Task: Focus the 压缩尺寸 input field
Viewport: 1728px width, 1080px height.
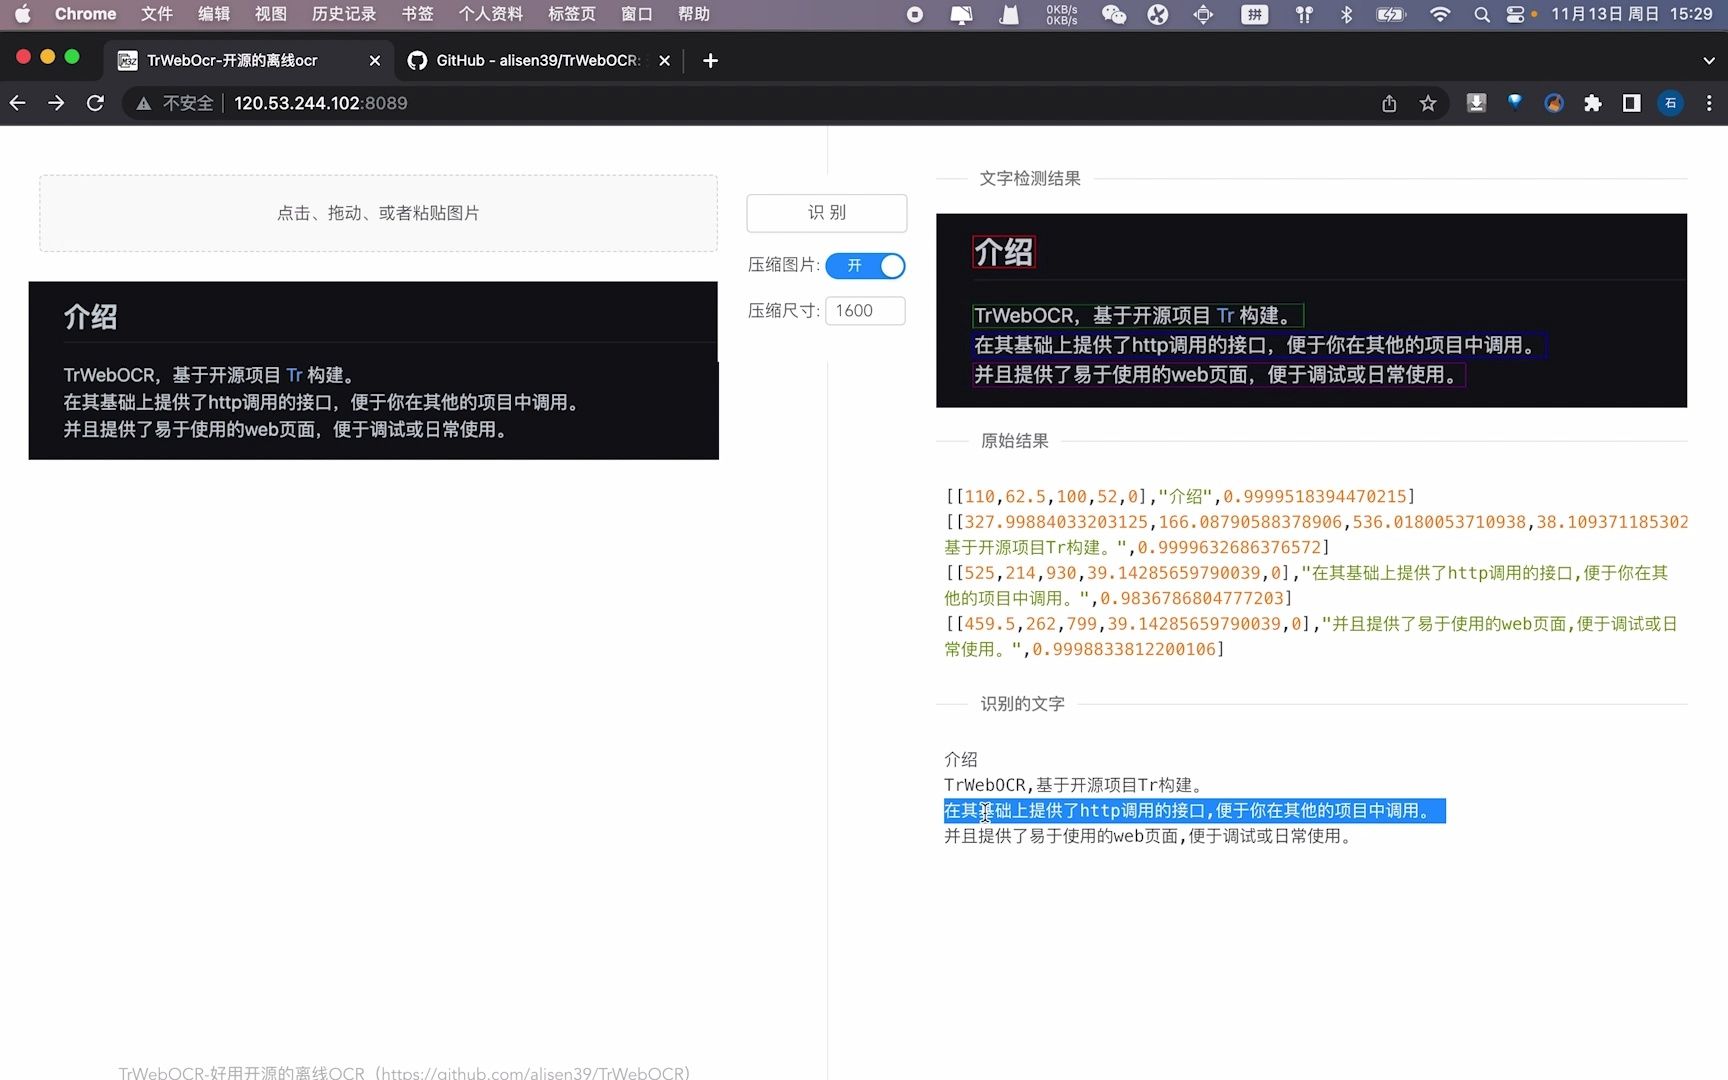Action: pos(866,311)
